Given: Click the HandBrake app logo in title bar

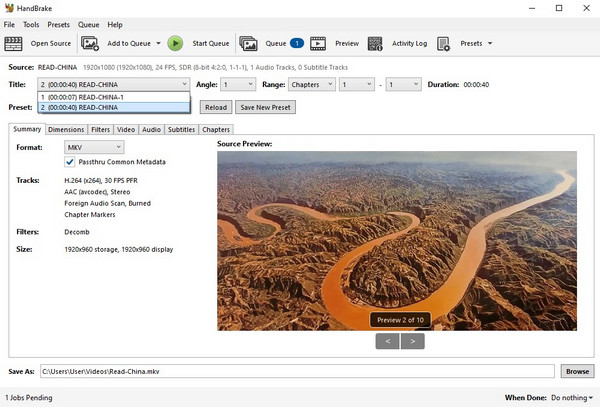Looking at the screenshot, I should click(9, 8).
